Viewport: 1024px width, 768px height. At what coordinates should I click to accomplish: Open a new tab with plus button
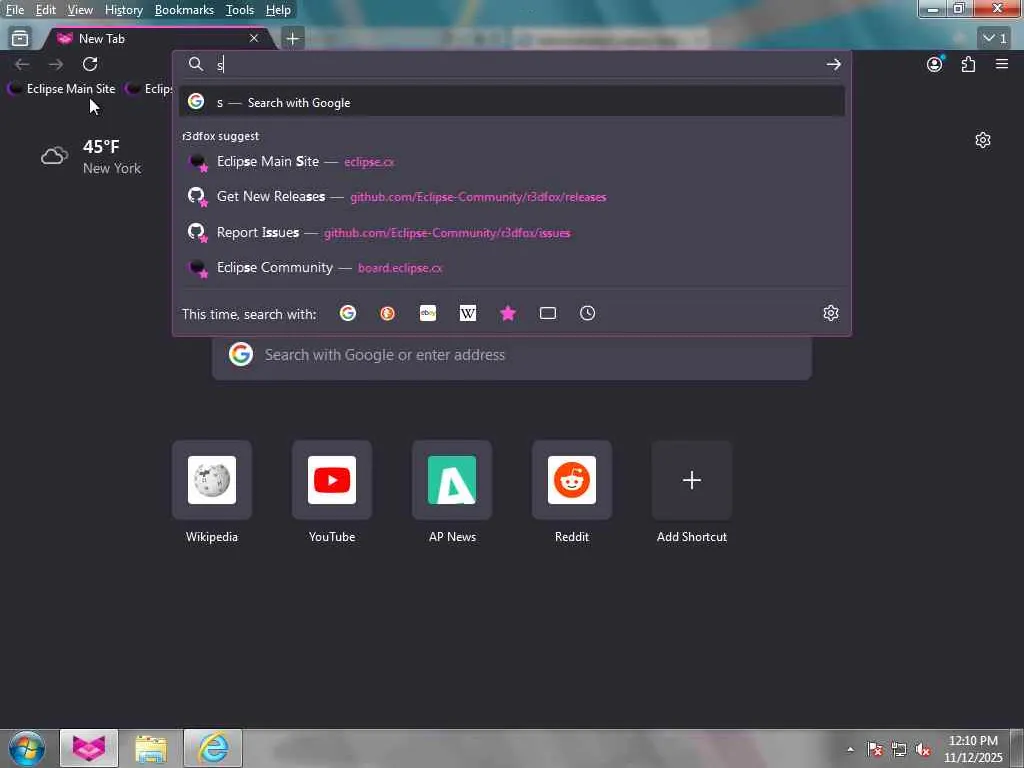coord(293,39)
